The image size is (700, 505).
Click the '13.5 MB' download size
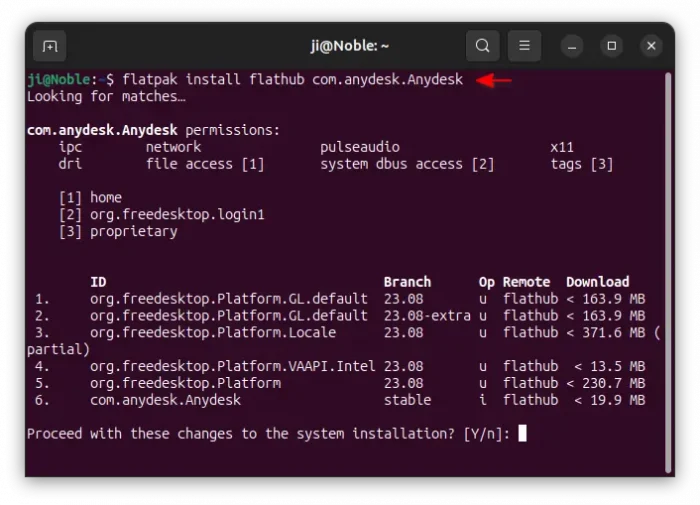click(617, 366)
